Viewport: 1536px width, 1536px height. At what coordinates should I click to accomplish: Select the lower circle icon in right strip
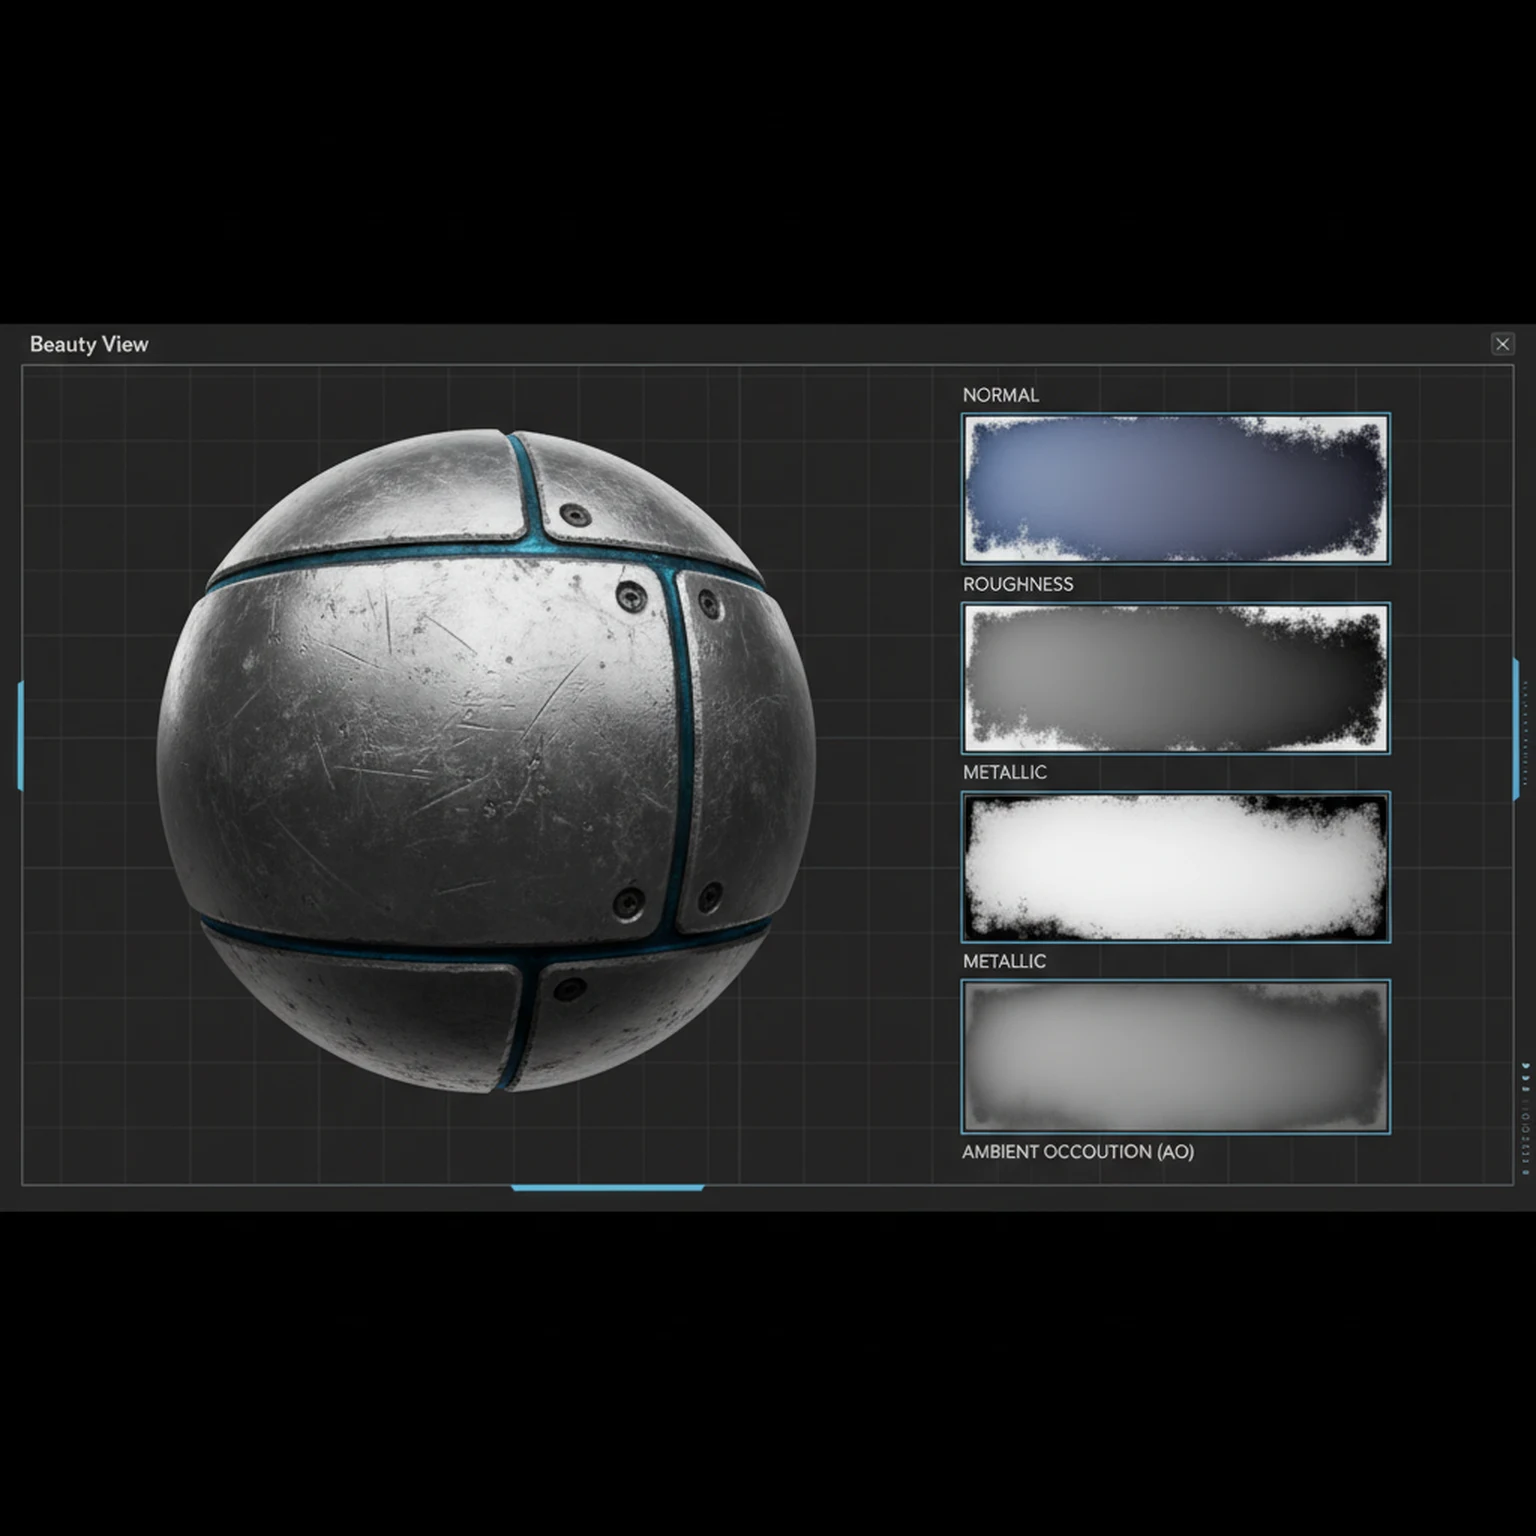pyautogui.click(x=1524, y=1130)
